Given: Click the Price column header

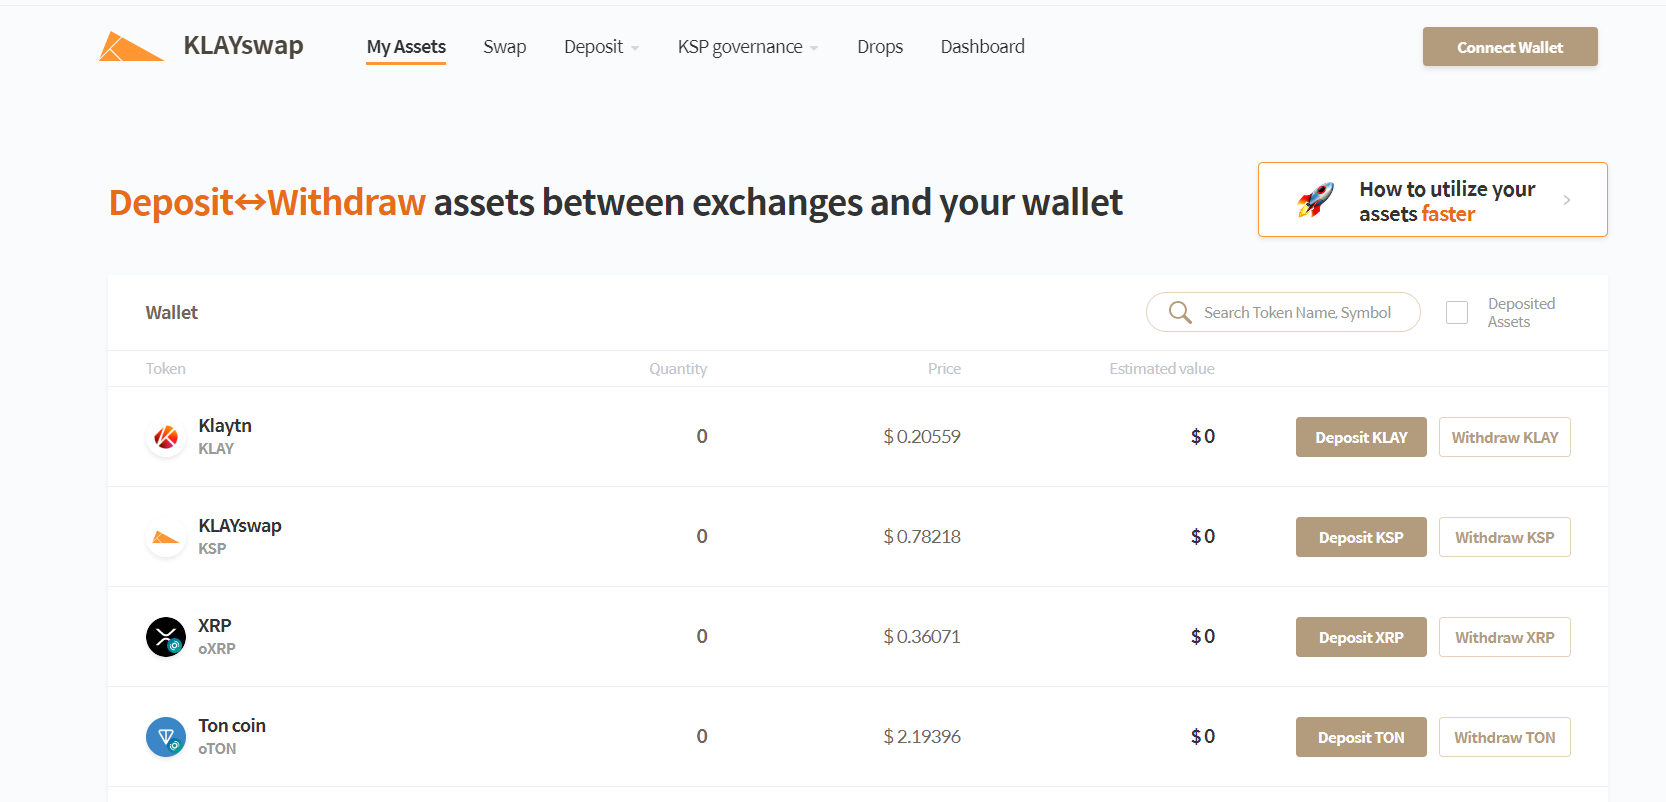Looking at the screenshot, I should coord(944,369).
